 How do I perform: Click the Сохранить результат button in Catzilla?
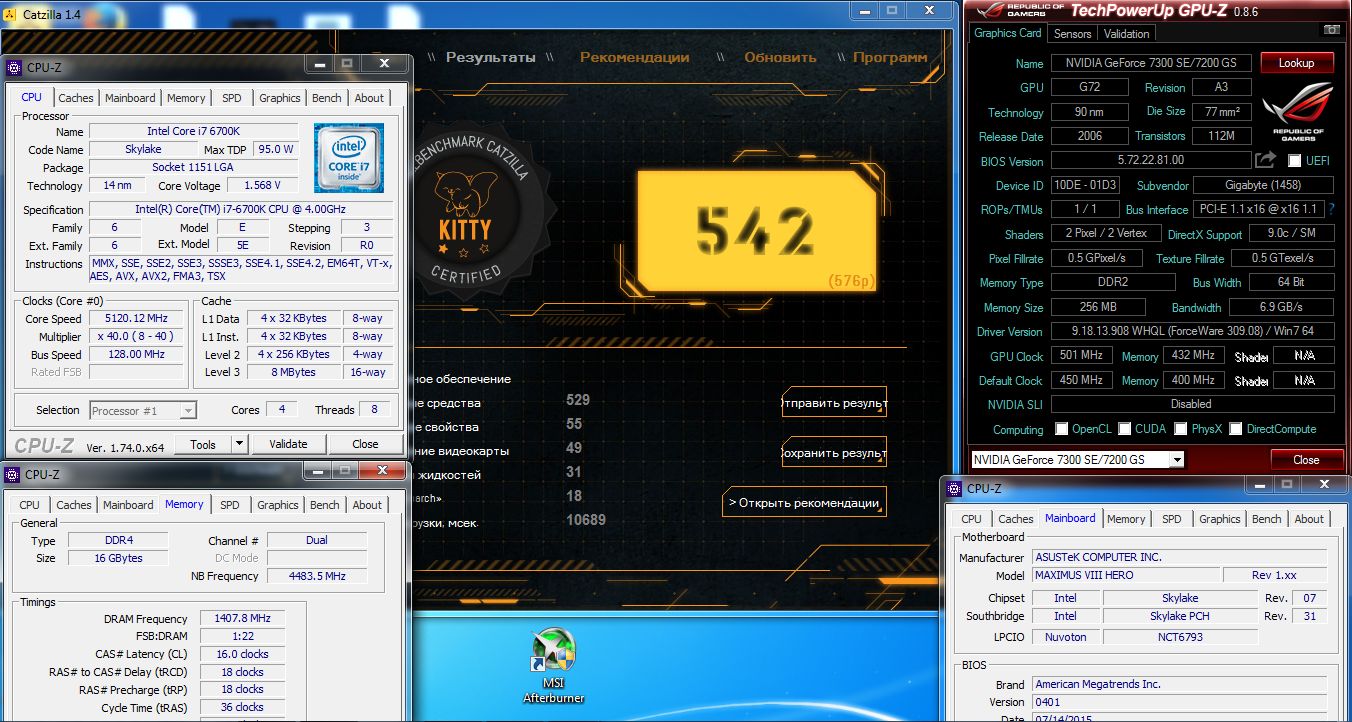click(x=834, y=452)
